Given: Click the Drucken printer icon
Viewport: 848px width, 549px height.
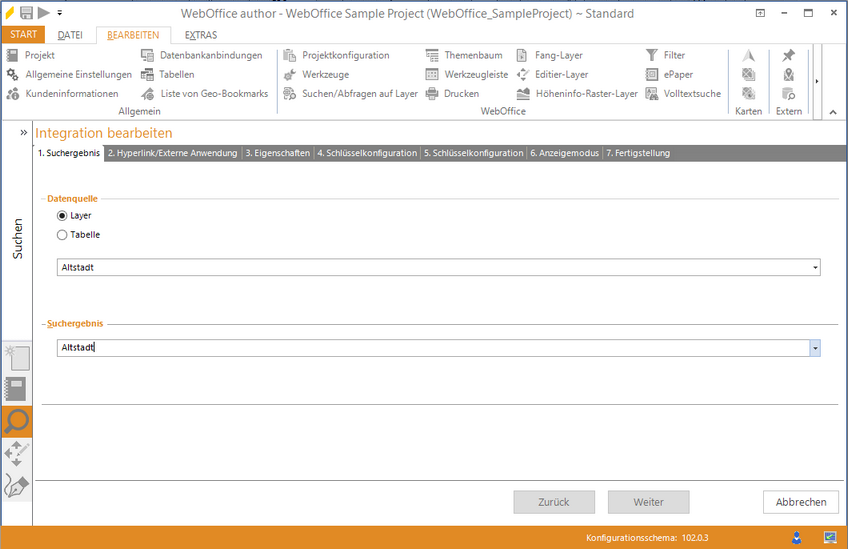Looking at the screenshot, I should coord(432,94).
